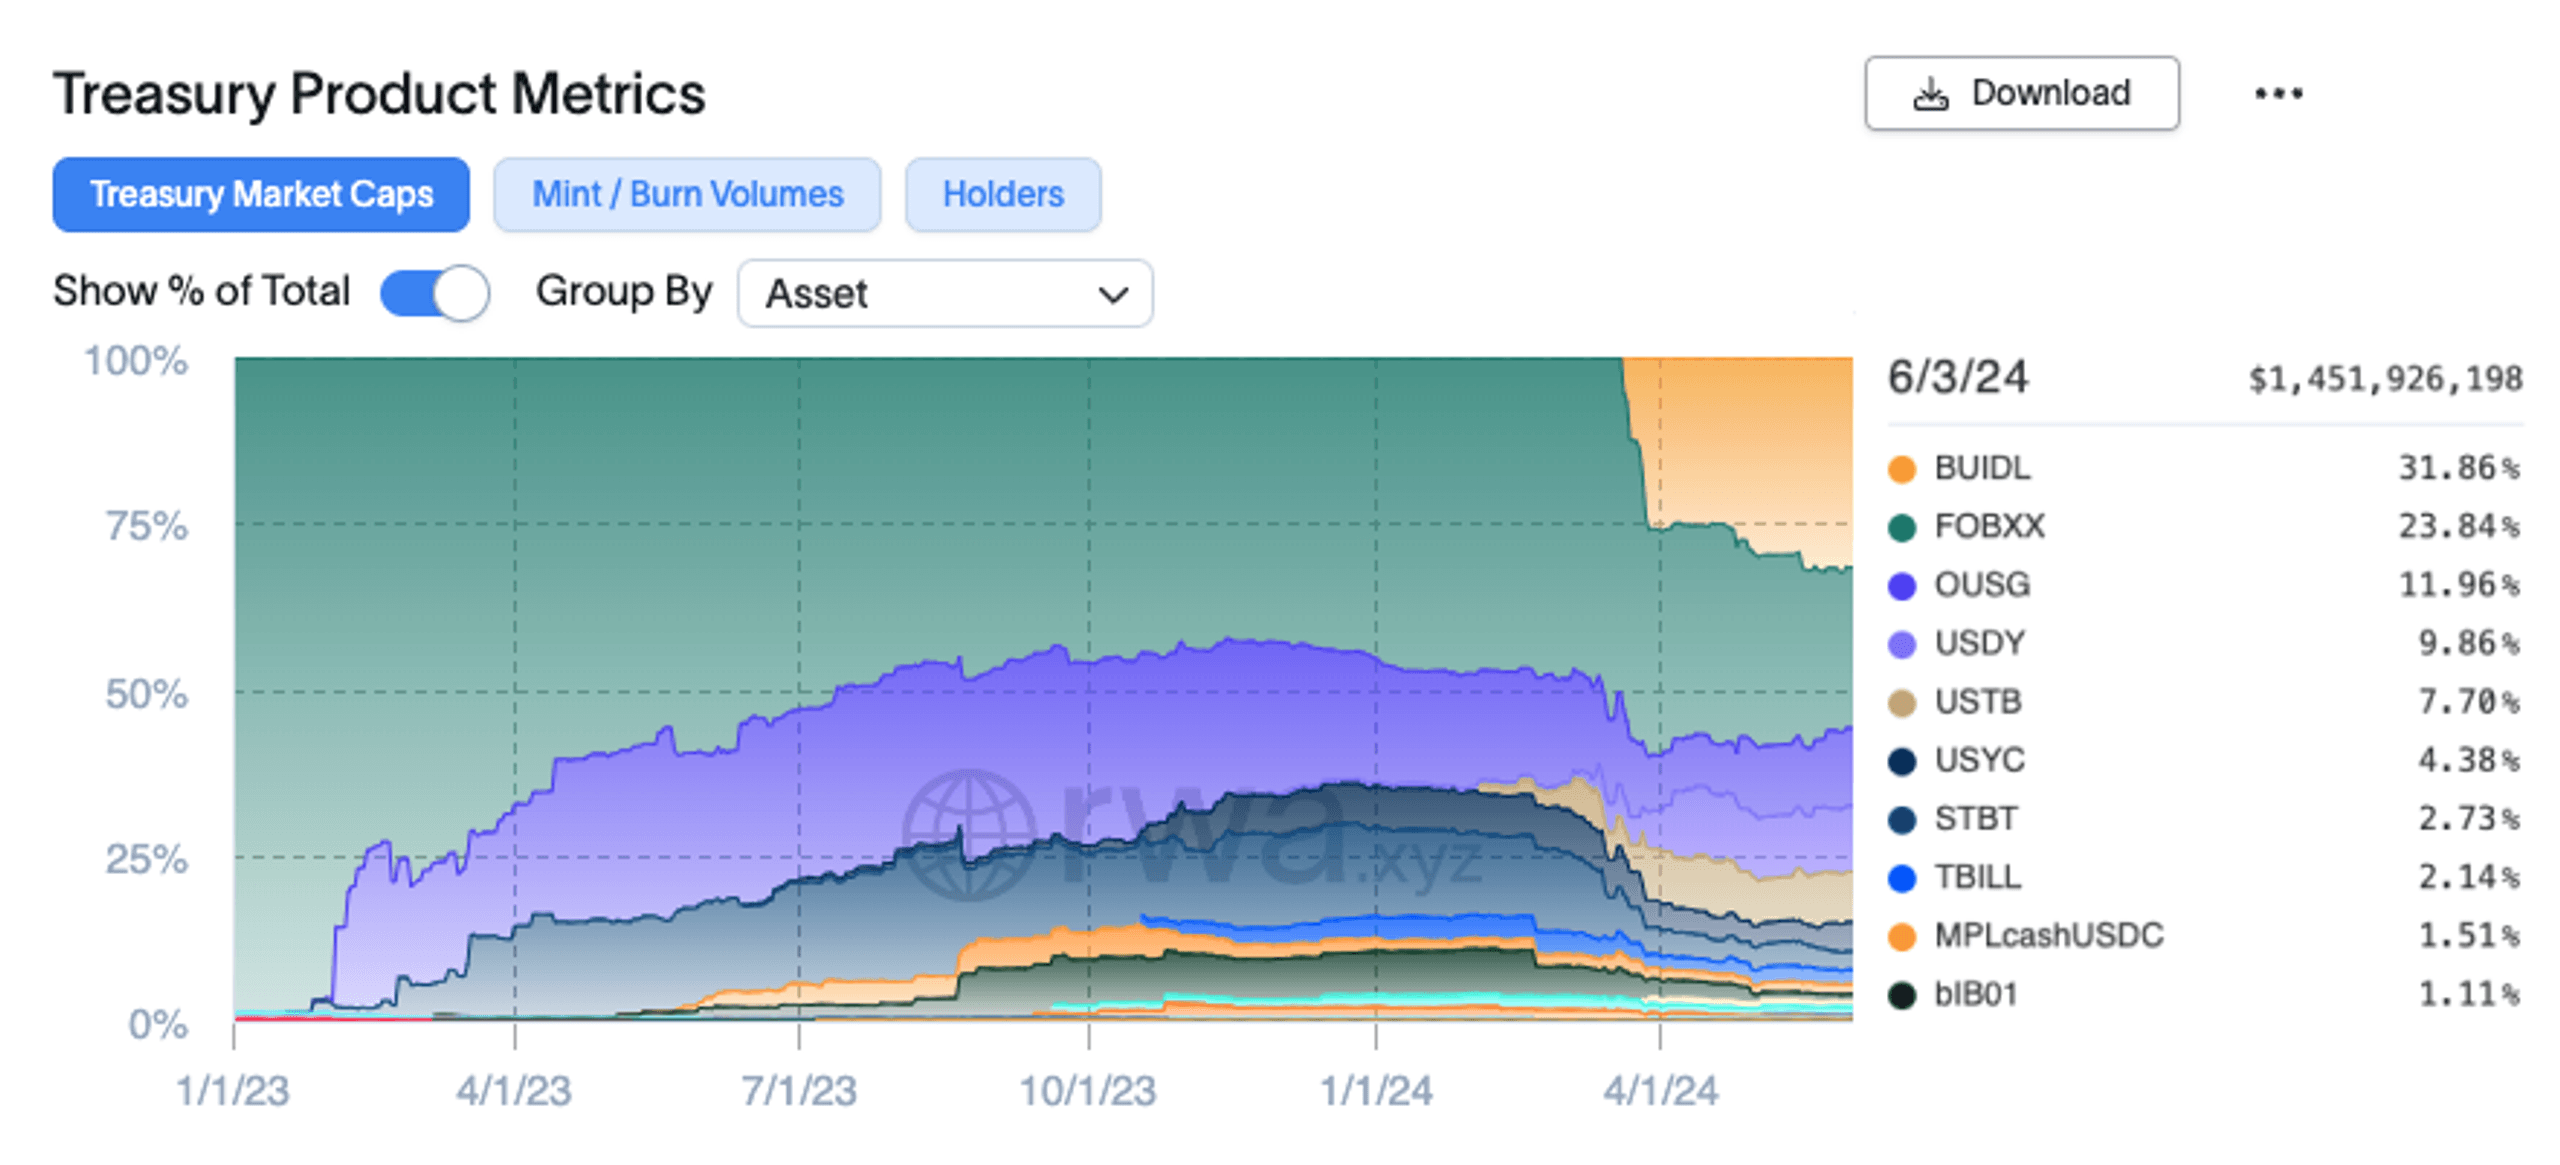Viewport: 2560px width, 1165px height.
Task: Click the 6/3/24 date heading
Action: coord(1956,377)
